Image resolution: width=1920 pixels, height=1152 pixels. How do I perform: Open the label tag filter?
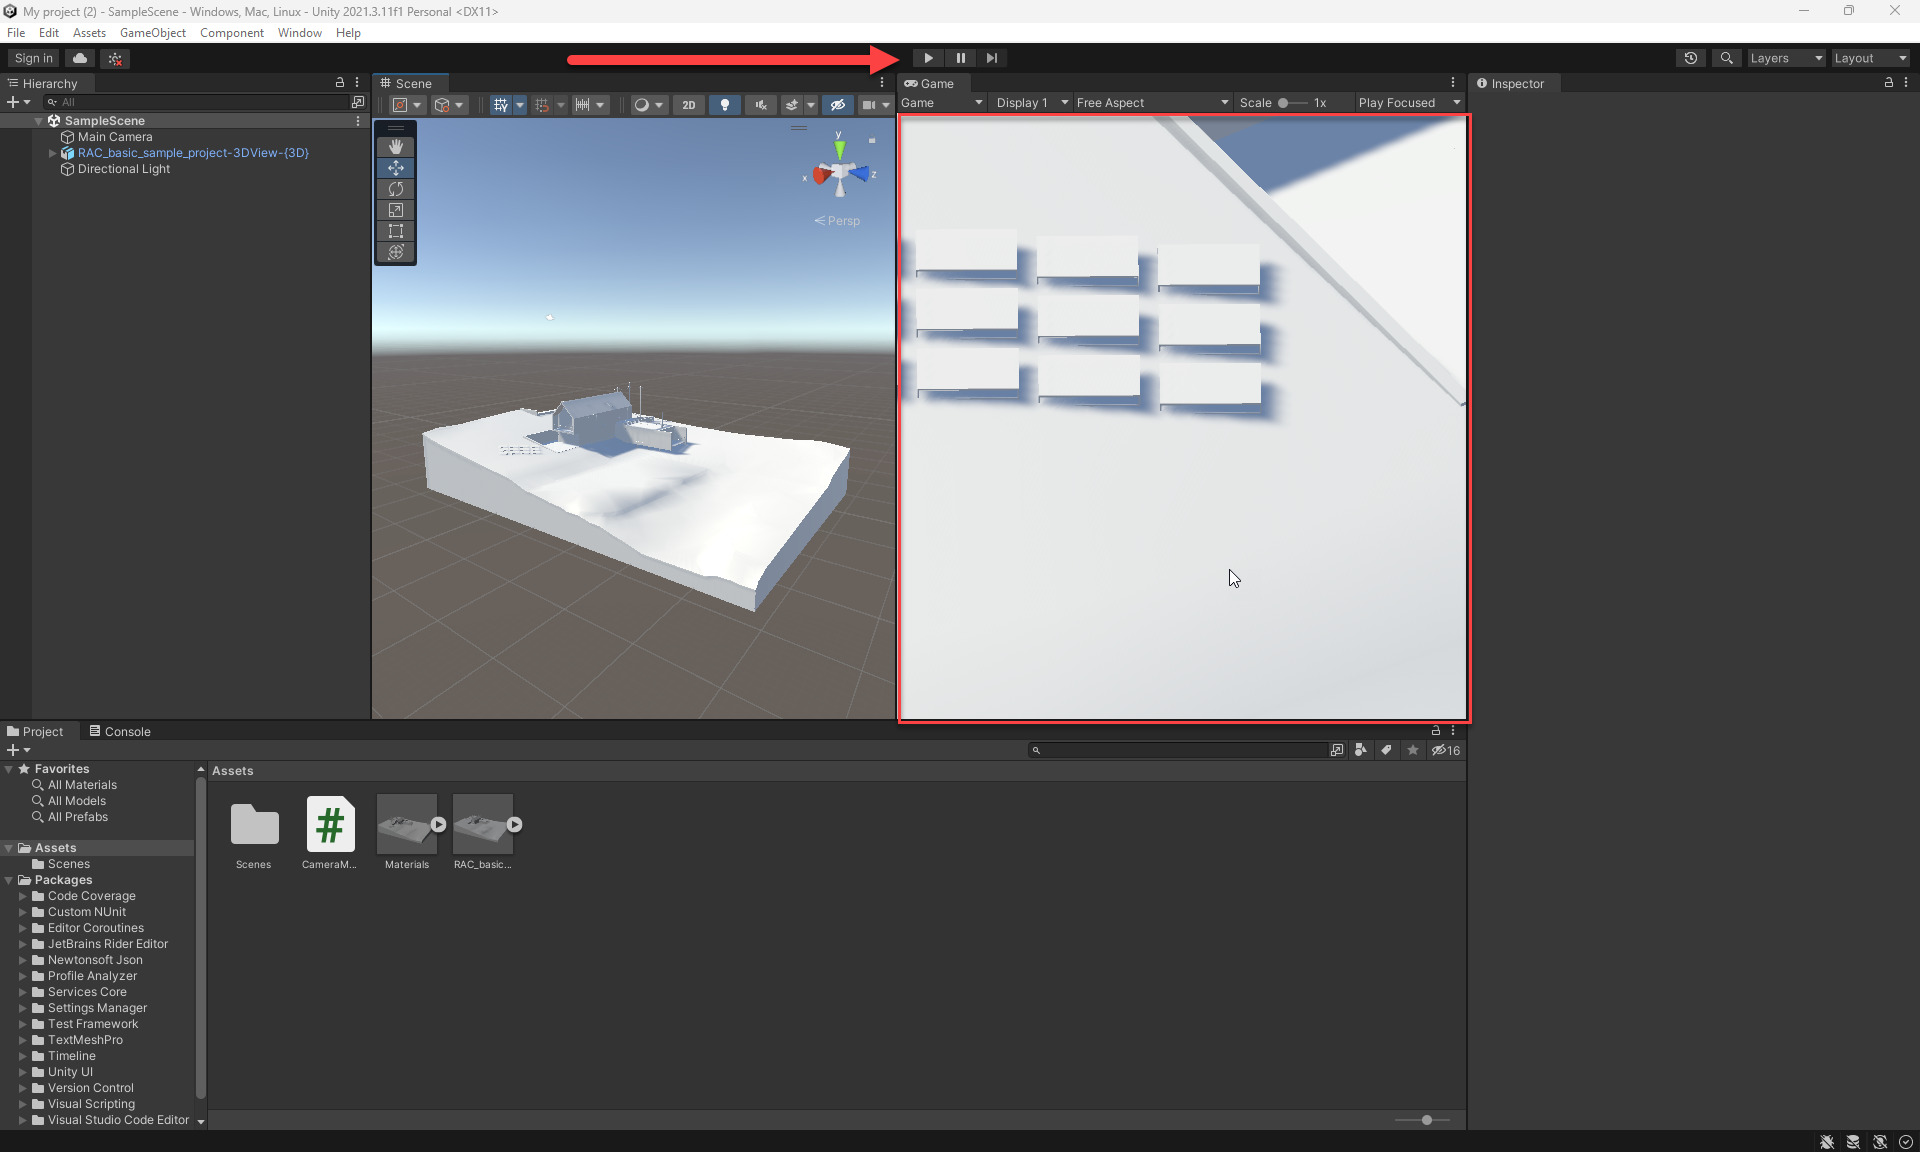coord(1386,750)
